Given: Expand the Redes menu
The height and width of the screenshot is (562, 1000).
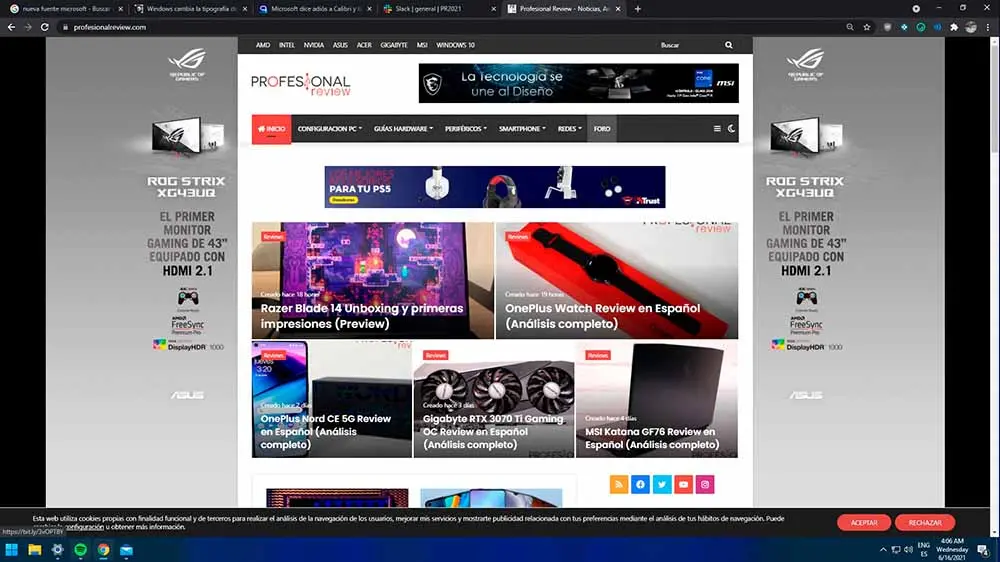Looking at the screenshot, I should point(570,129).
